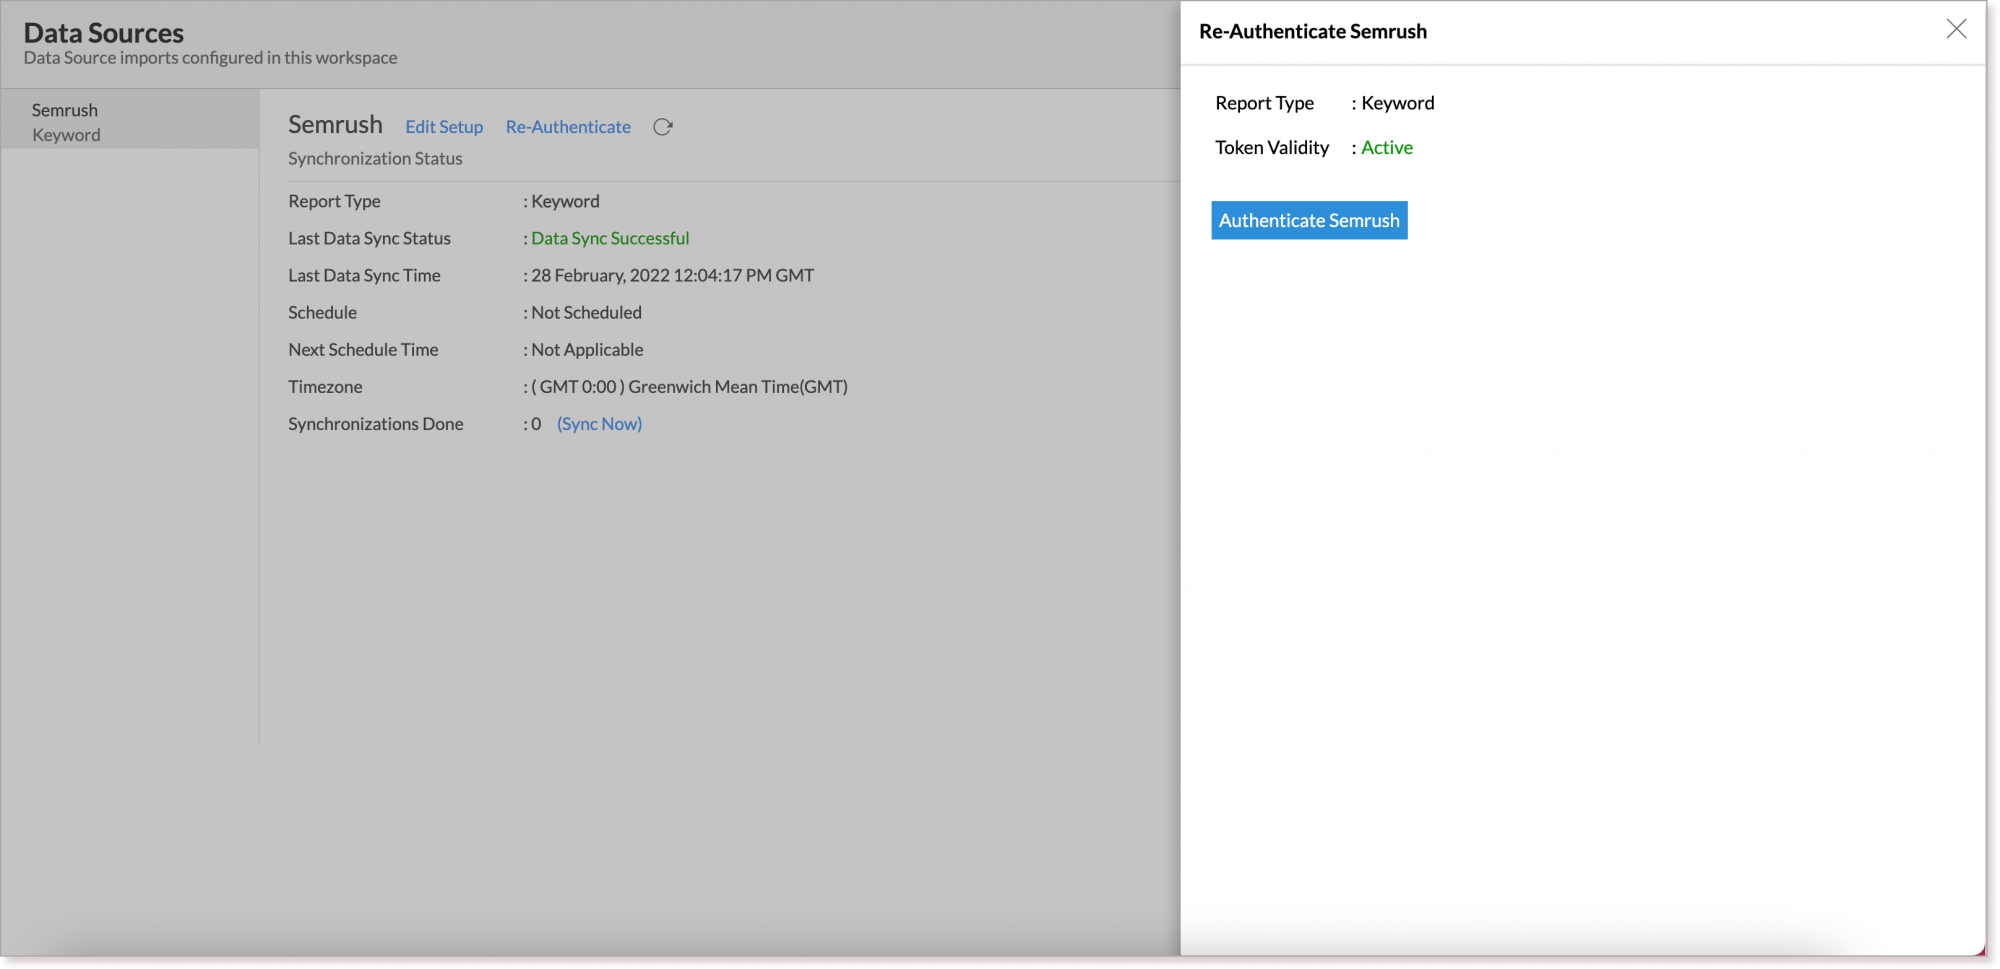This screenshot has width=2000, height=969.
Task: Click the Not Applicable value
Action: (587, 350)
